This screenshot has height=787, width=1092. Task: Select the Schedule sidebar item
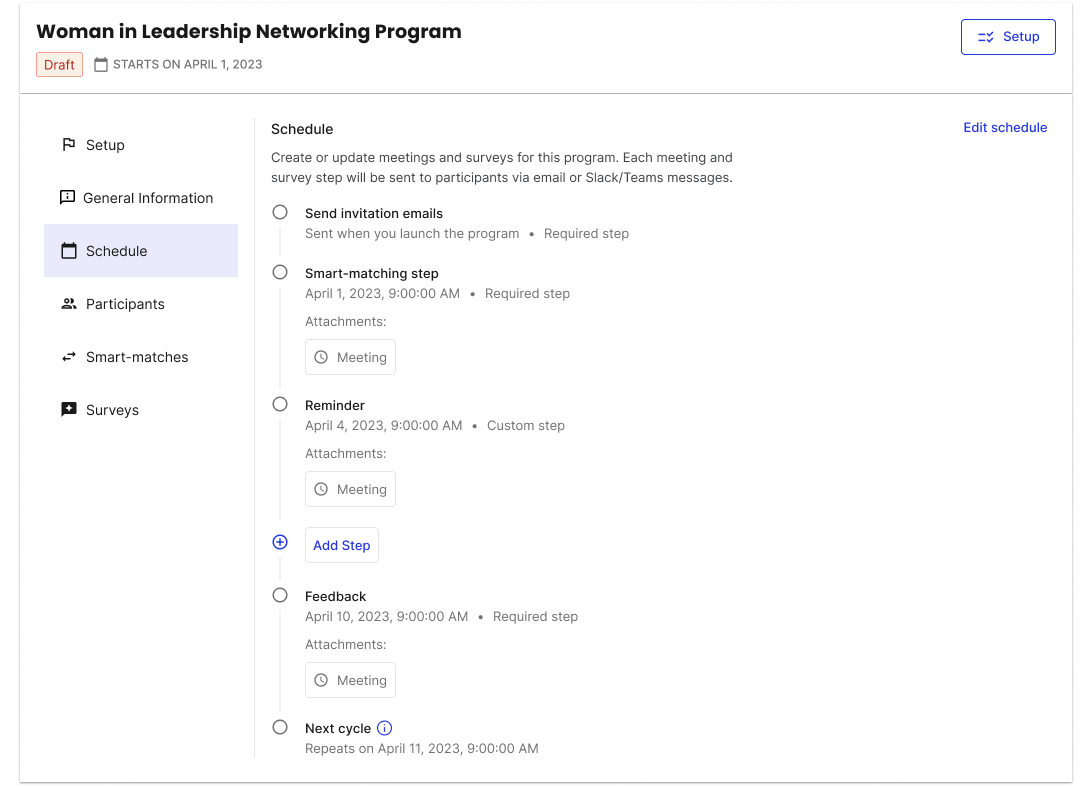[x=141, y=251]
